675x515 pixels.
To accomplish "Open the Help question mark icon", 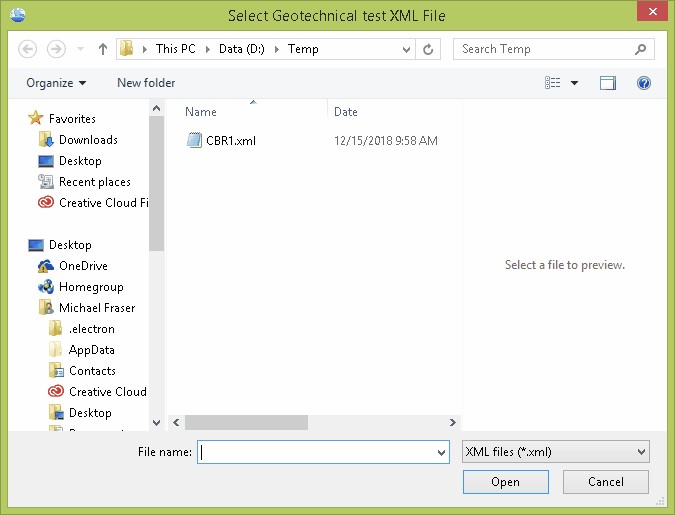I will pos(644,83).
